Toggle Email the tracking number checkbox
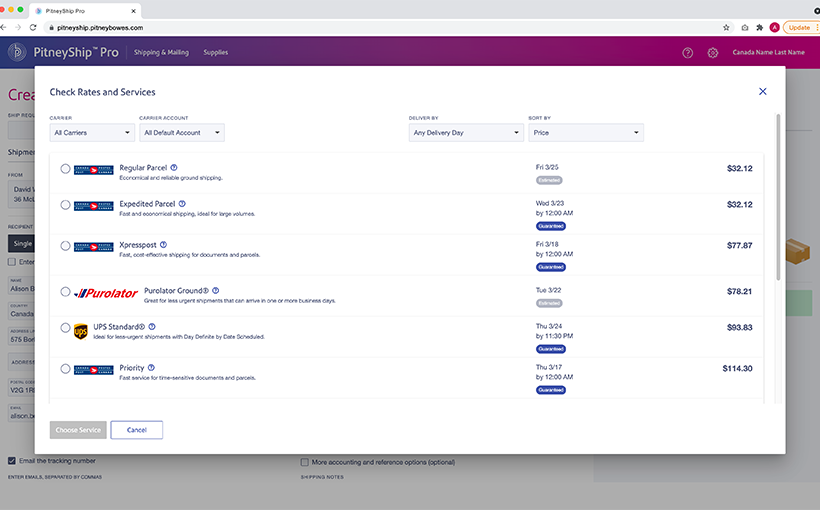 point(12,461)
